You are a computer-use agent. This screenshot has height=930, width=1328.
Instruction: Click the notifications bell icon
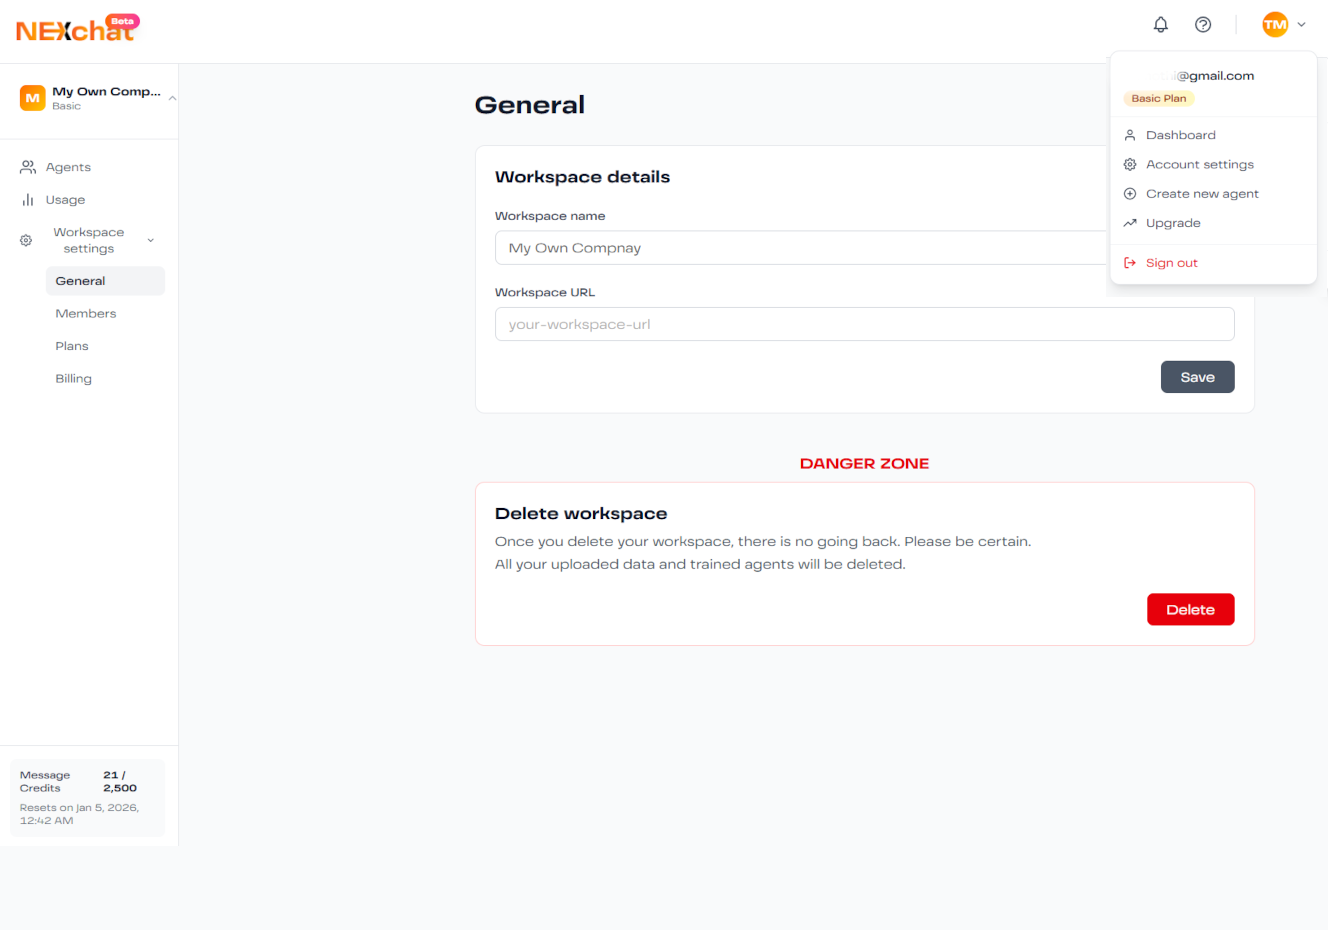pyautogui.click(x=1160, y=25)
